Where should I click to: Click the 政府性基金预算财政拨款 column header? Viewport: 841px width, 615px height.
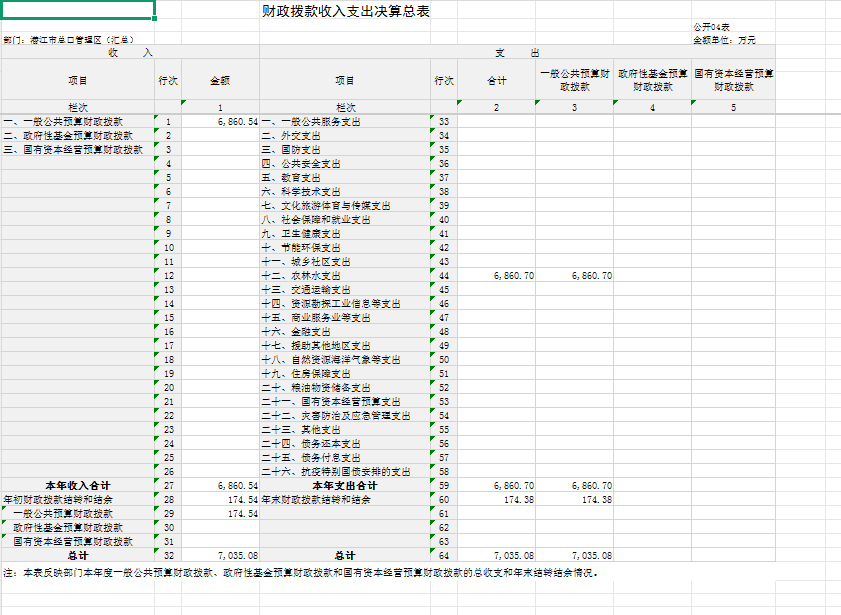pos(652,80)
